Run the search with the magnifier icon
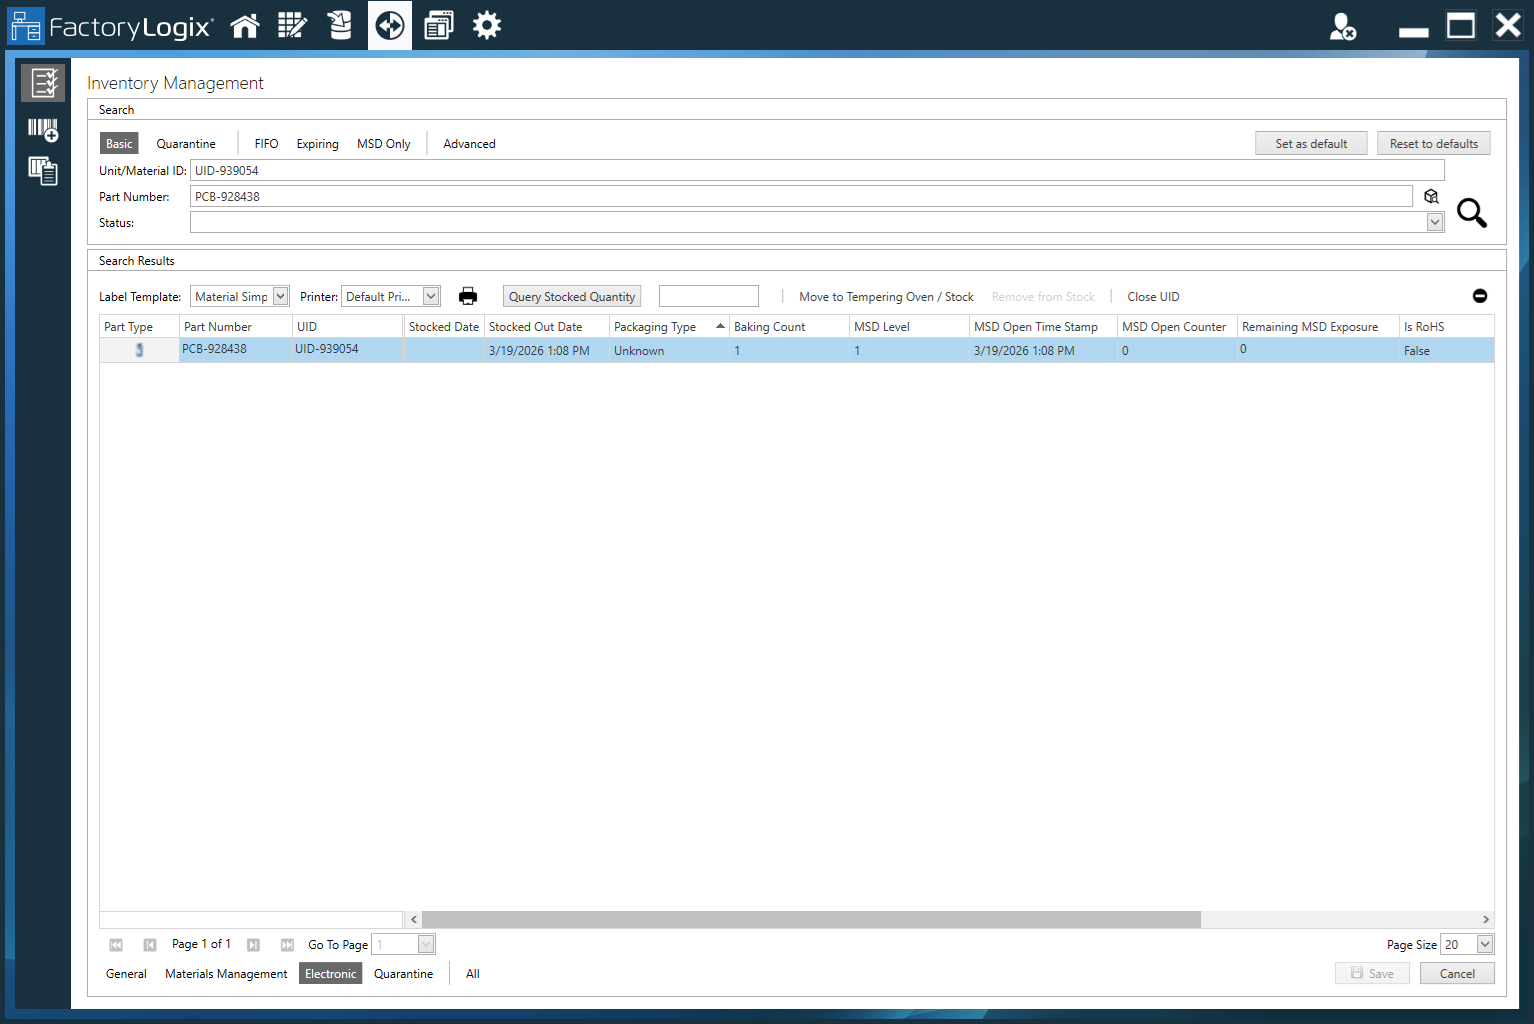 [x=1471, y=213]
